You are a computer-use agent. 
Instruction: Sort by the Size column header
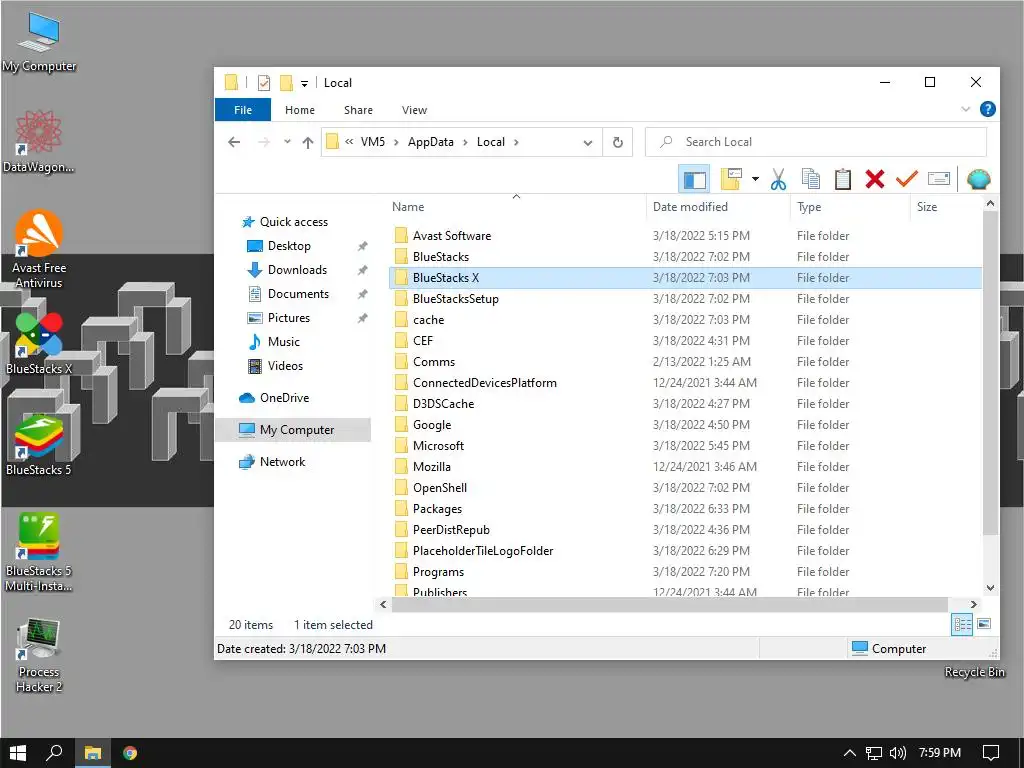[x=927, y=207]
